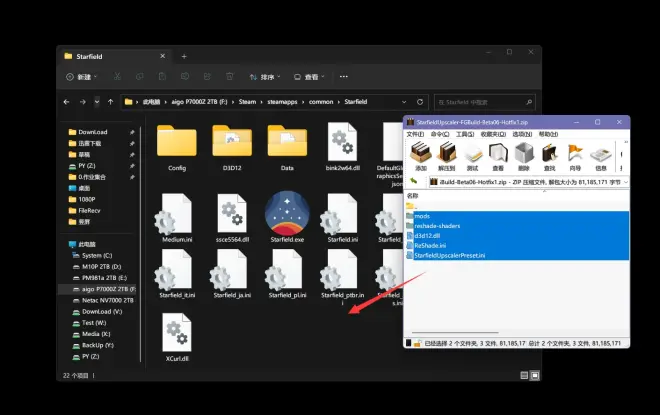Click the 名称 column header in WinRAR
The height and width of the screenshot is (415, 660).
click(x=413, y=196)
